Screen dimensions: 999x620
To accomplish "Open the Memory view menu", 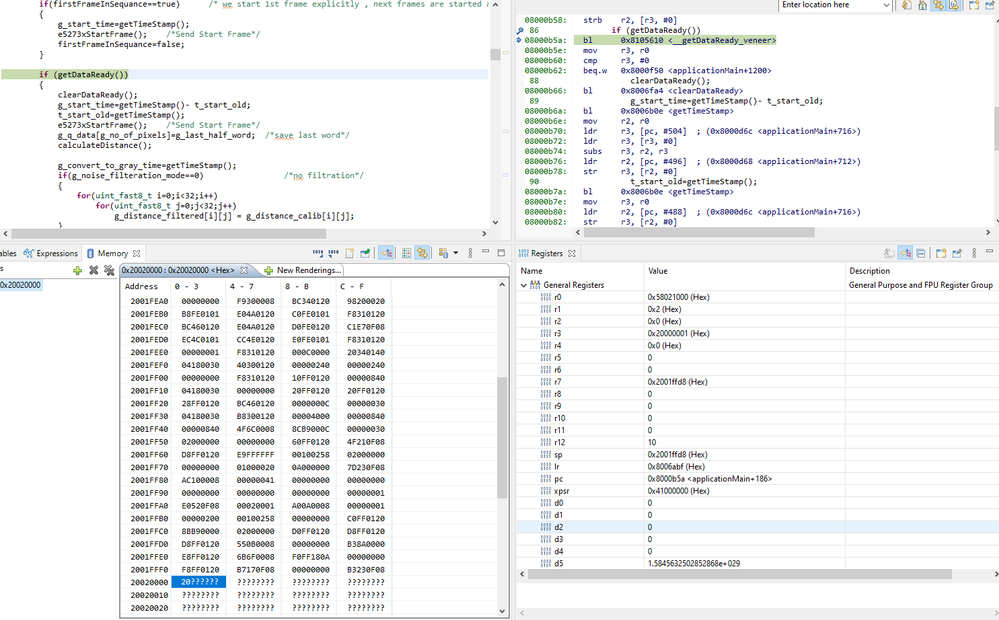I will coord(470,253).
